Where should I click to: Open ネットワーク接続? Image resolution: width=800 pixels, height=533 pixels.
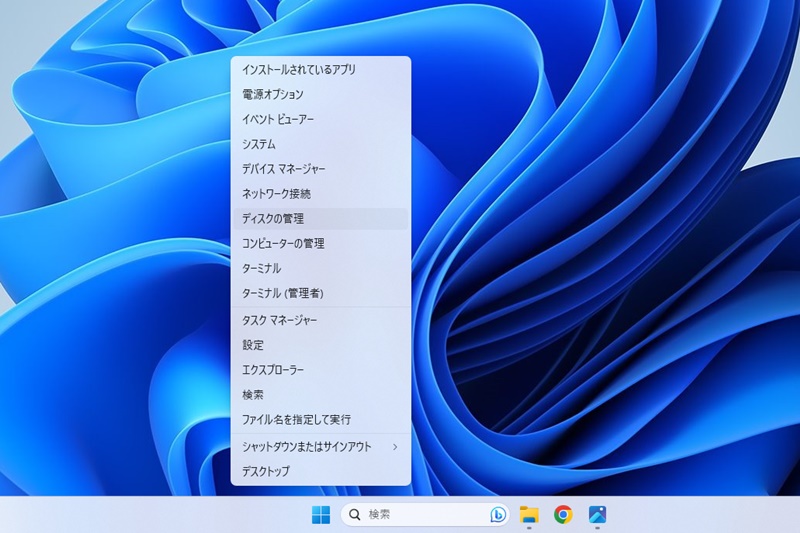point(276,193)
